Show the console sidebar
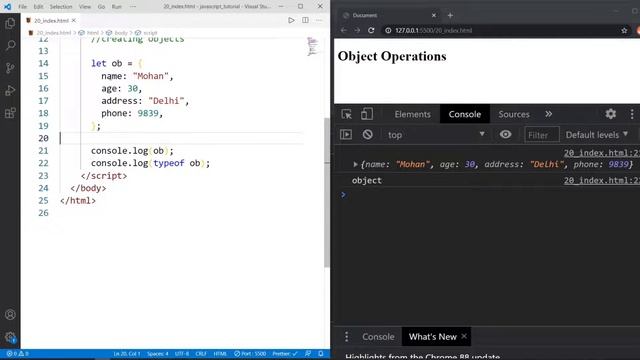Image resolution: width=640 pixels, height=360 pixels. tap(346, 134)
